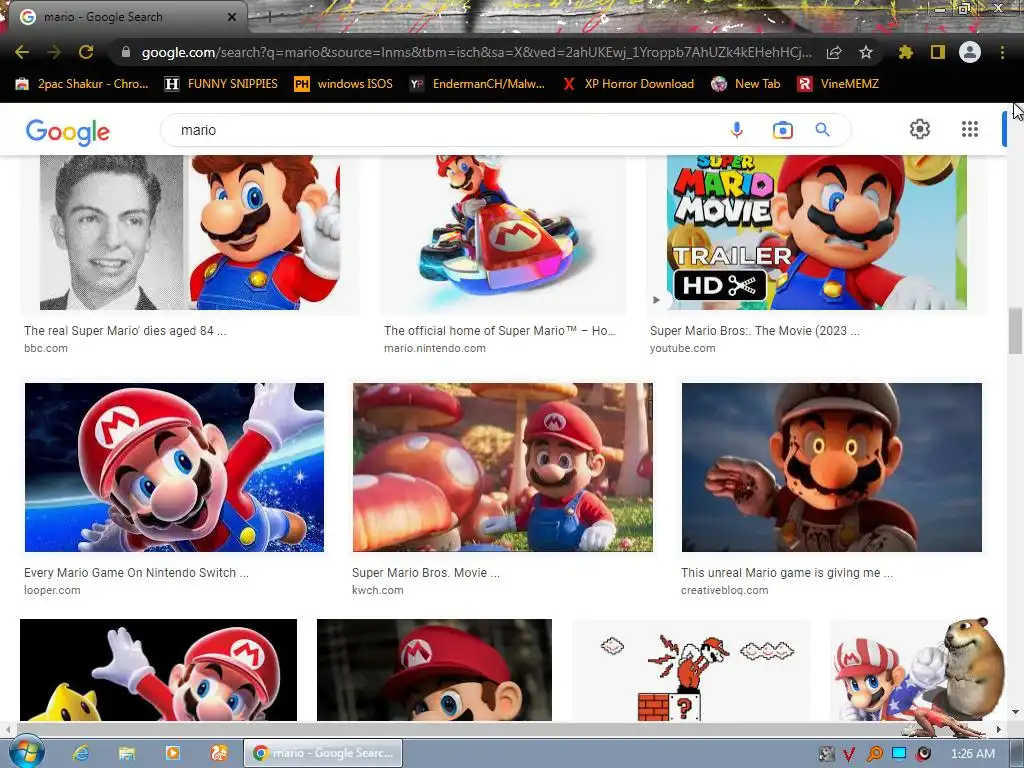1024x768 pixels.
Task: Toggle the Chrome side panel
Action: 938,52
